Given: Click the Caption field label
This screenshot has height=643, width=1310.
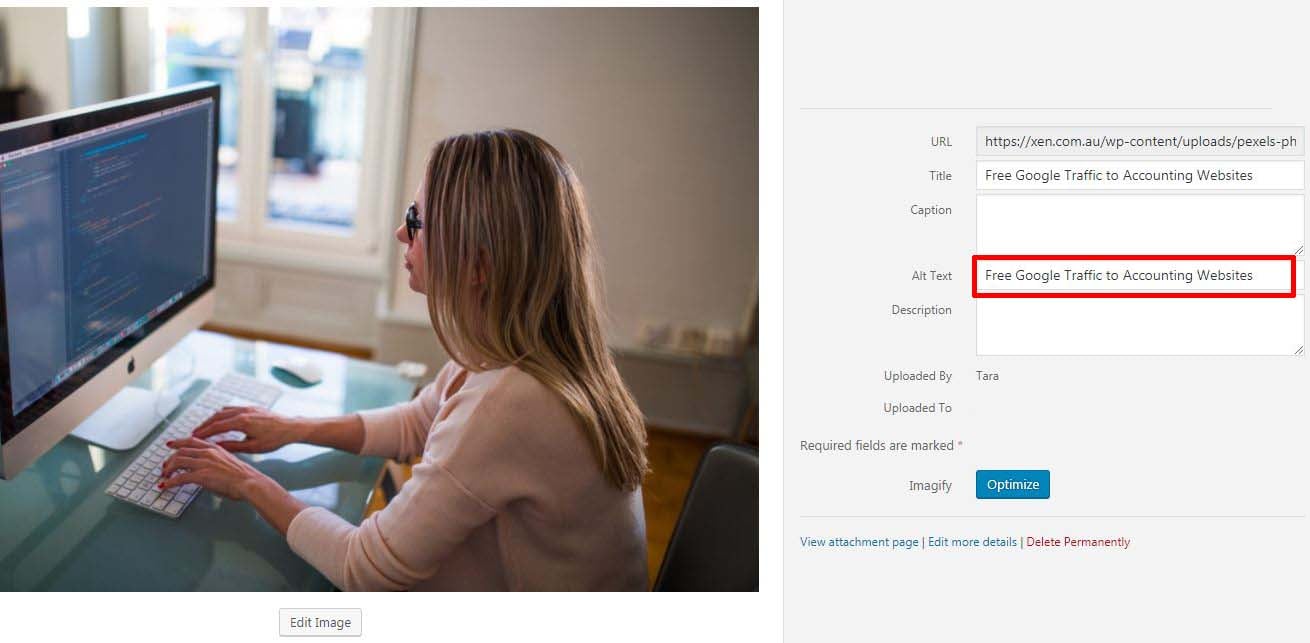Looking at the screenshot, I should pos(931,210).
